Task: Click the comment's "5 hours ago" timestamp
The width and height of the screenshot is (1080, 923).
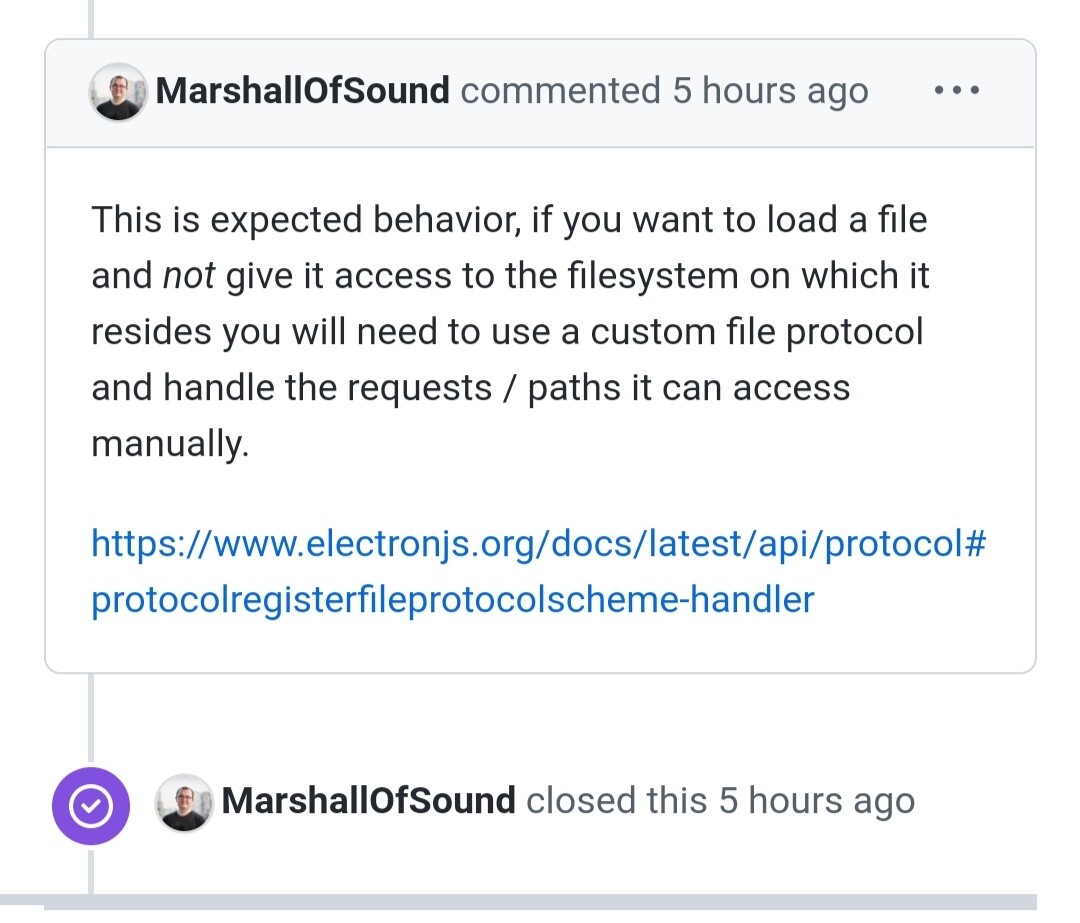Action: coord(770,90)
